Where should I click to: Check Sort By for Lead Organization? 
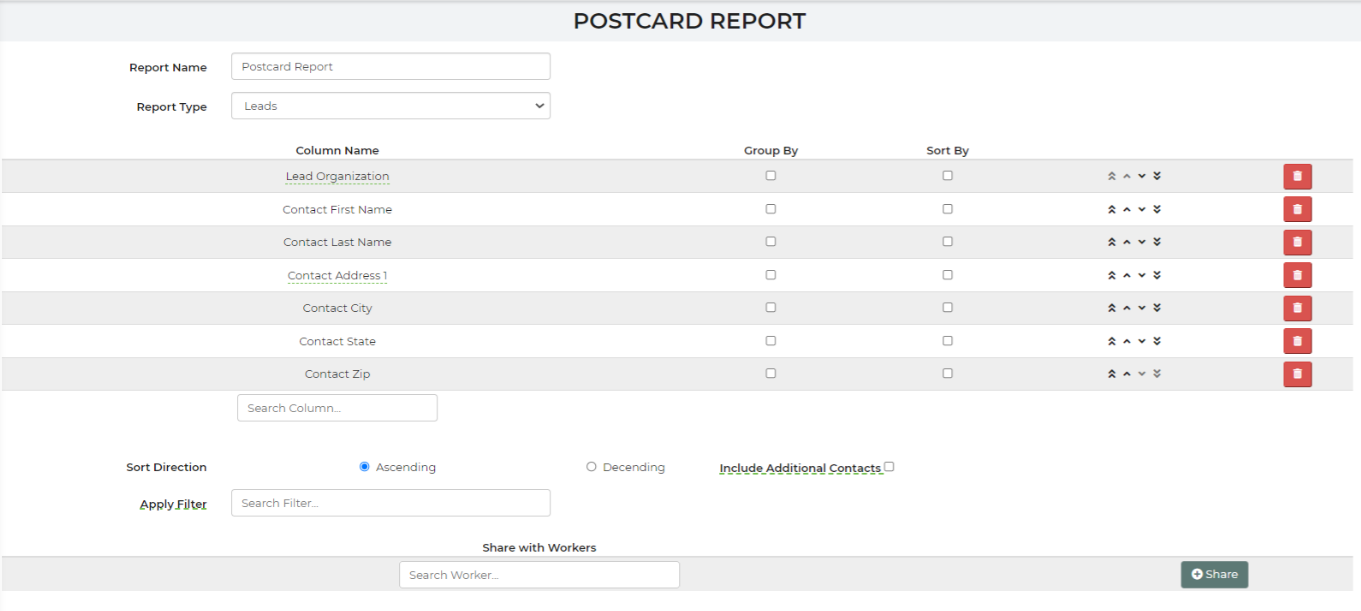947,175
